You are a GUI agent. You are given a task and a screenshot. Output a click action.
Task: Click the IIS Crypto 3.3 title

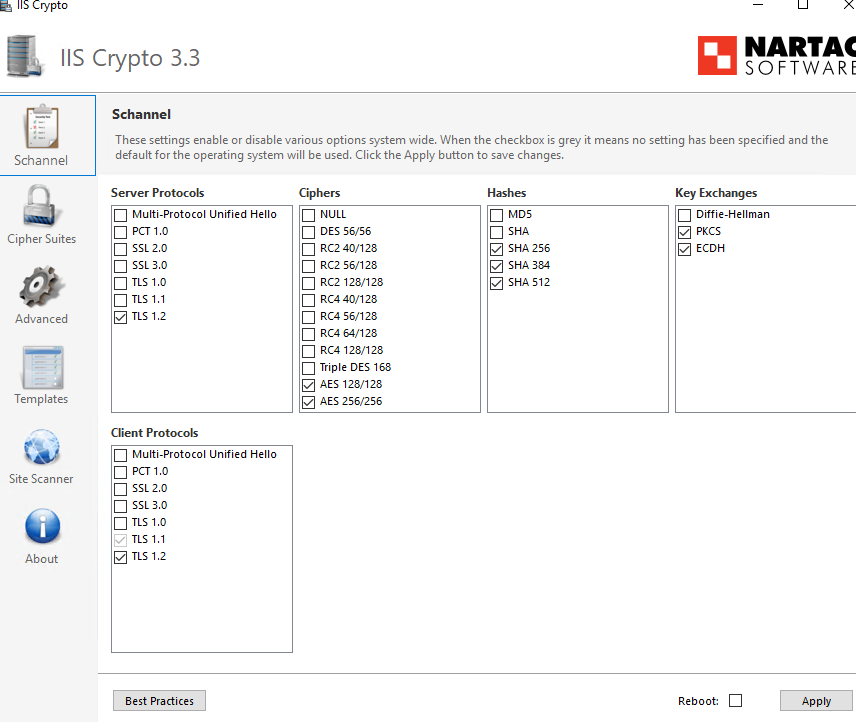130,57
